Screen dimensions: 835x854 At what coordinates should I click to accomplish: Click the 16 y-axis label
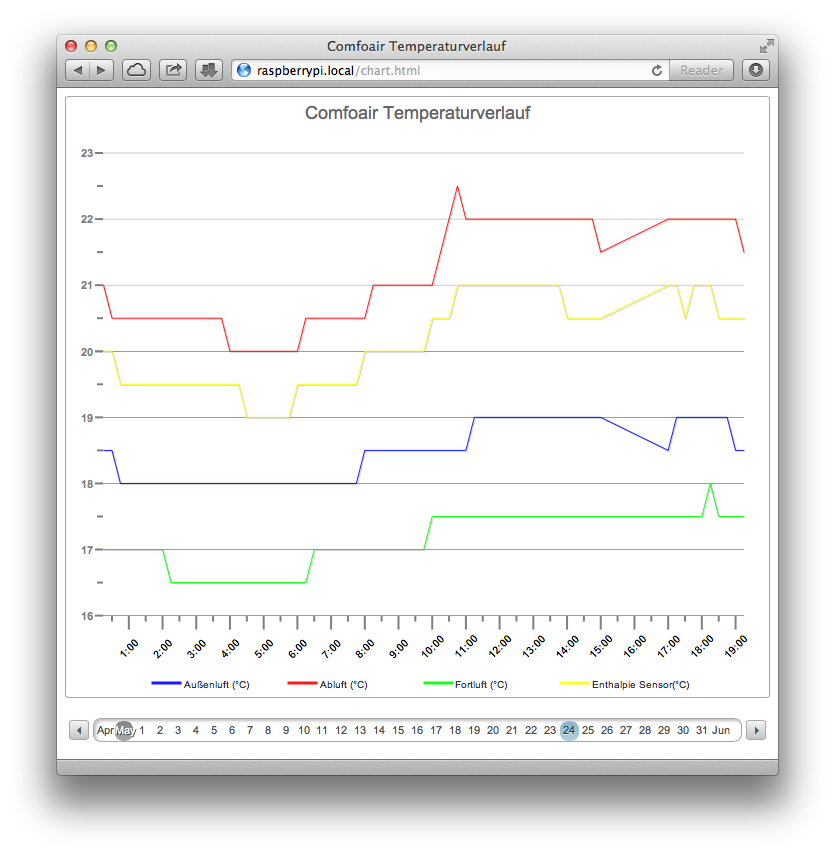(87, 616)
